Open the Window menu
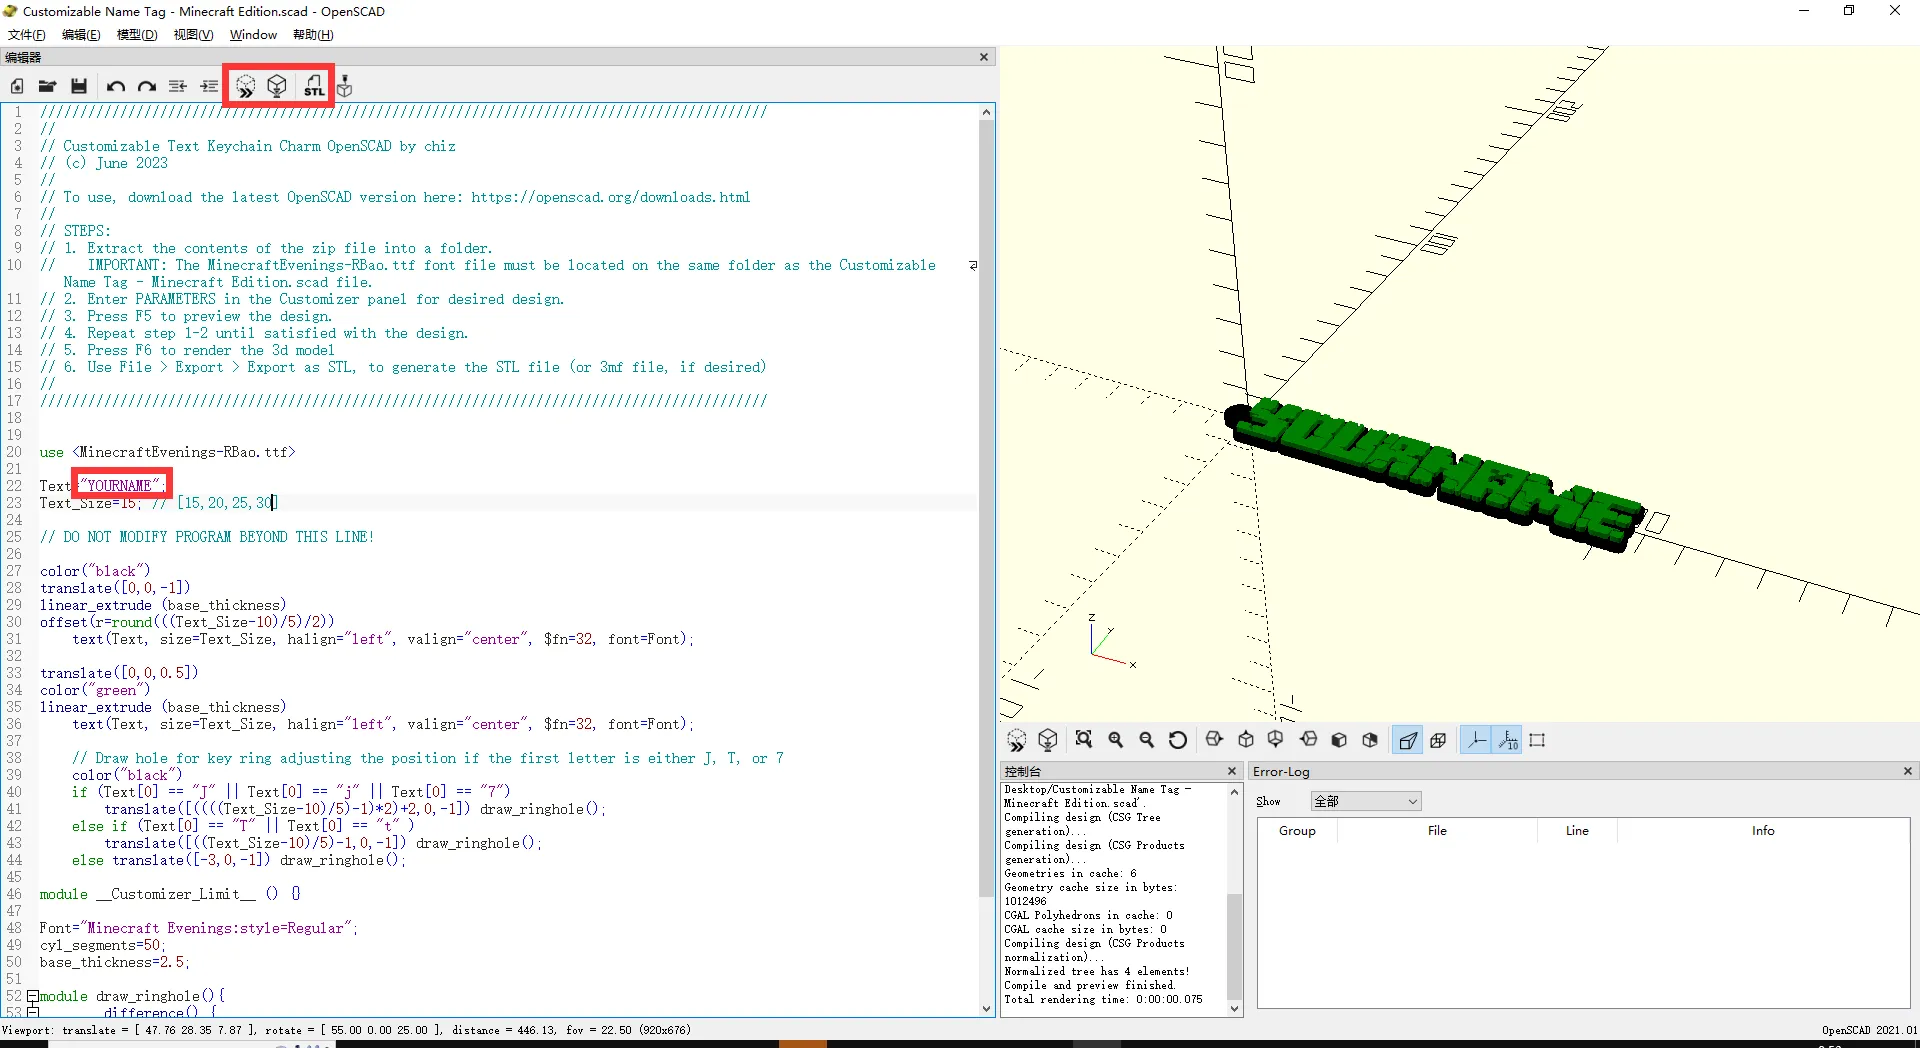1920x1048 pixels. tap(253, 35)
